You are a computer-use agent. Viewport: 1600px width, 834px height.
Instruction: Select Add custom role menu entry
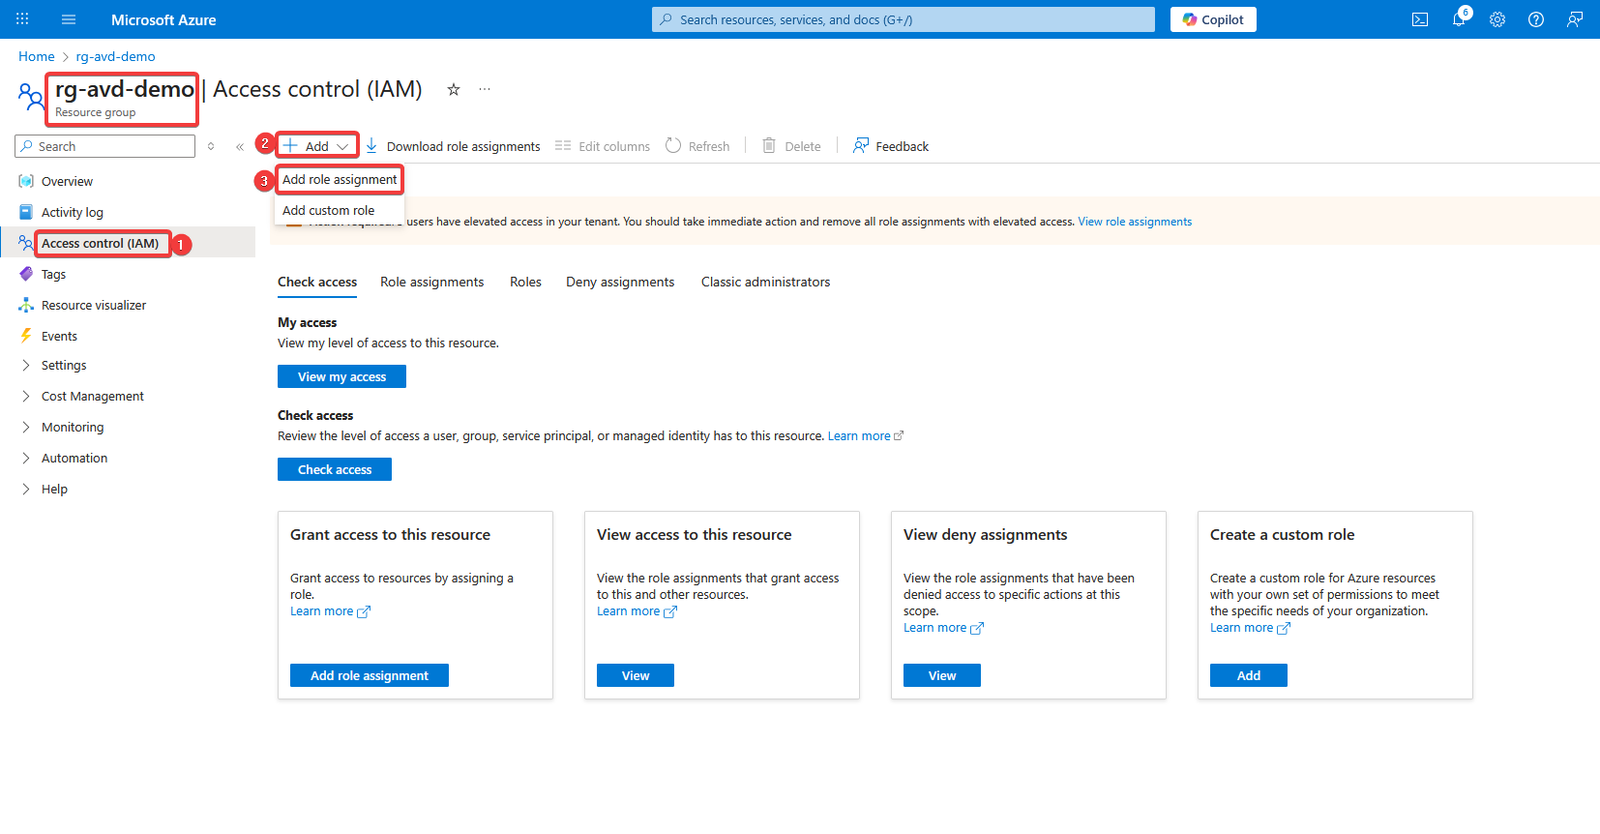click(328, 211)
